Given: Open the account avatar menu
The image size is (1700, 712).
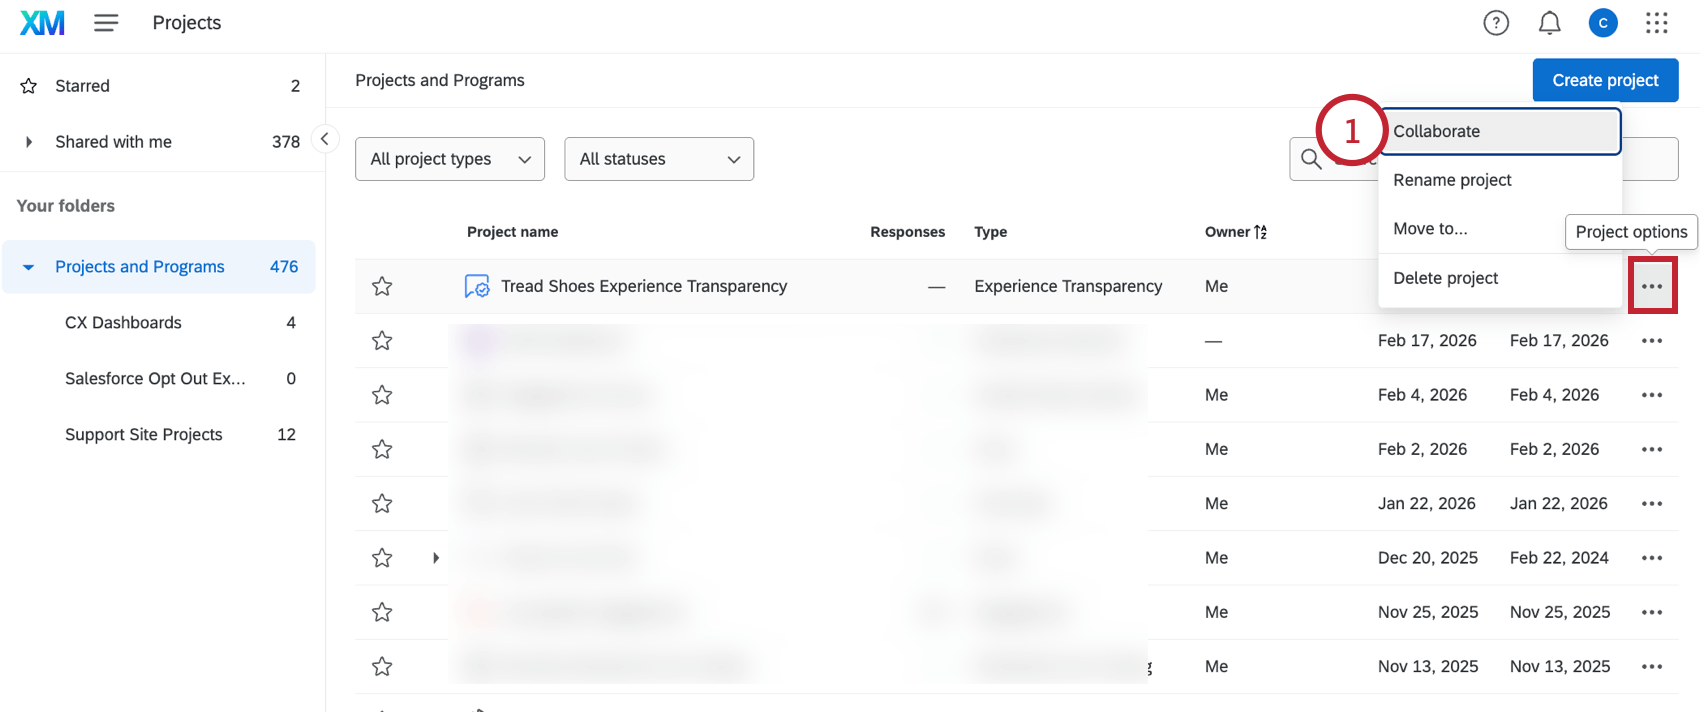Looking at the screenshot, I should tap(1603, 23).
